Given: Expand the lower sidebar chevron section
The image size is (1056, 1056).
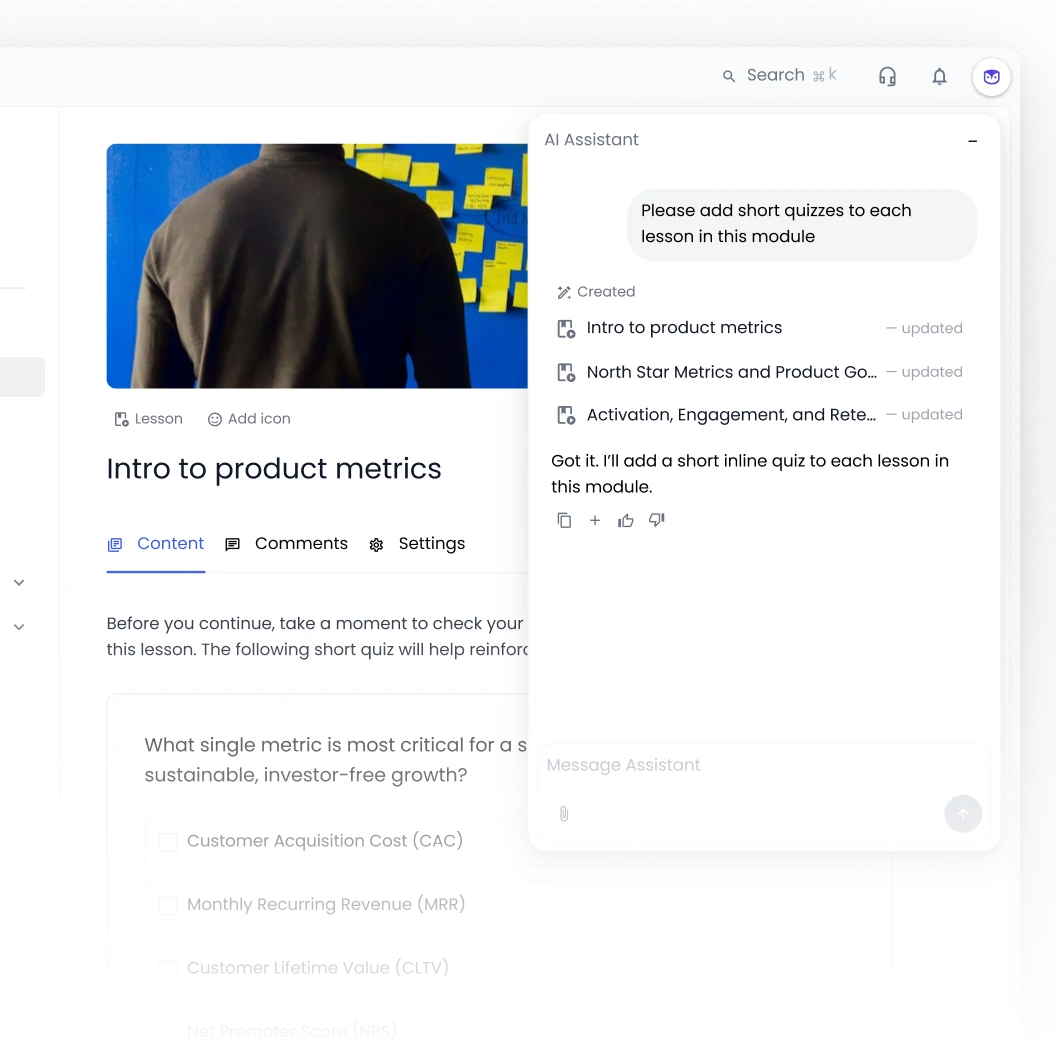Looking at the screenshot, I should (x=18, y=626).
